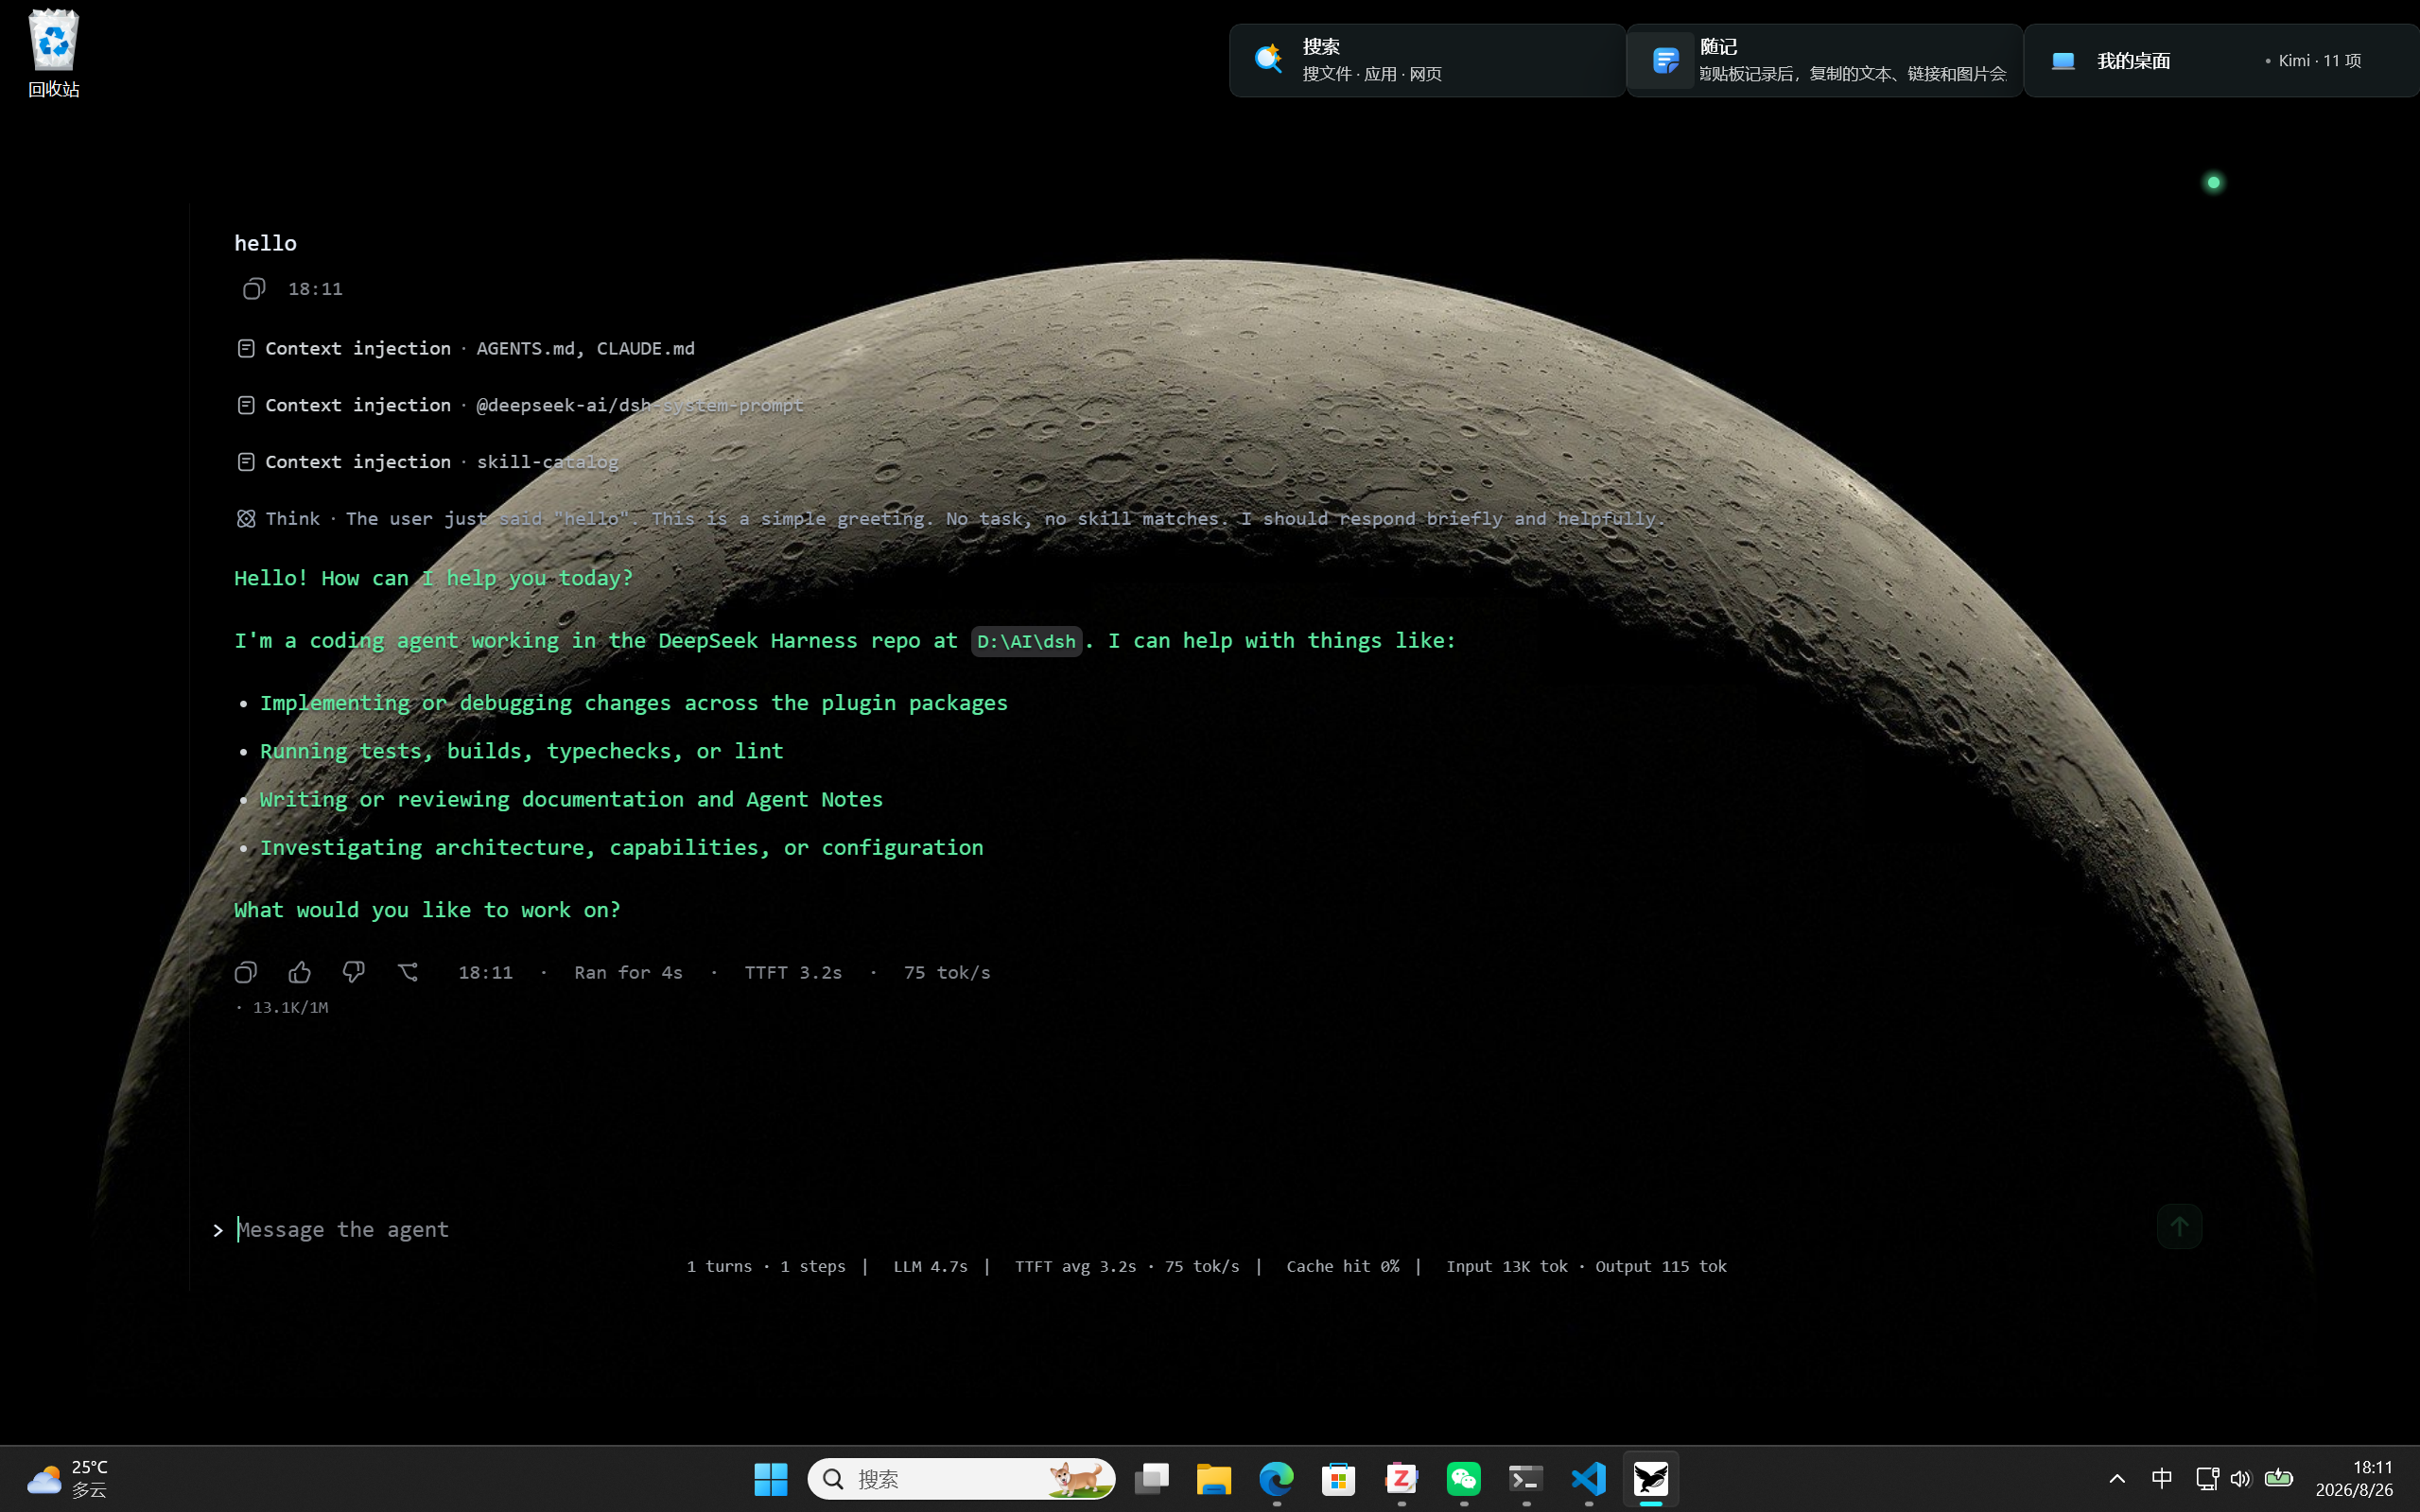This screenshot has height=1512, width=2420.
Task: Open Microsoft Edge from the taskbar
Action: point(1277,1478)
